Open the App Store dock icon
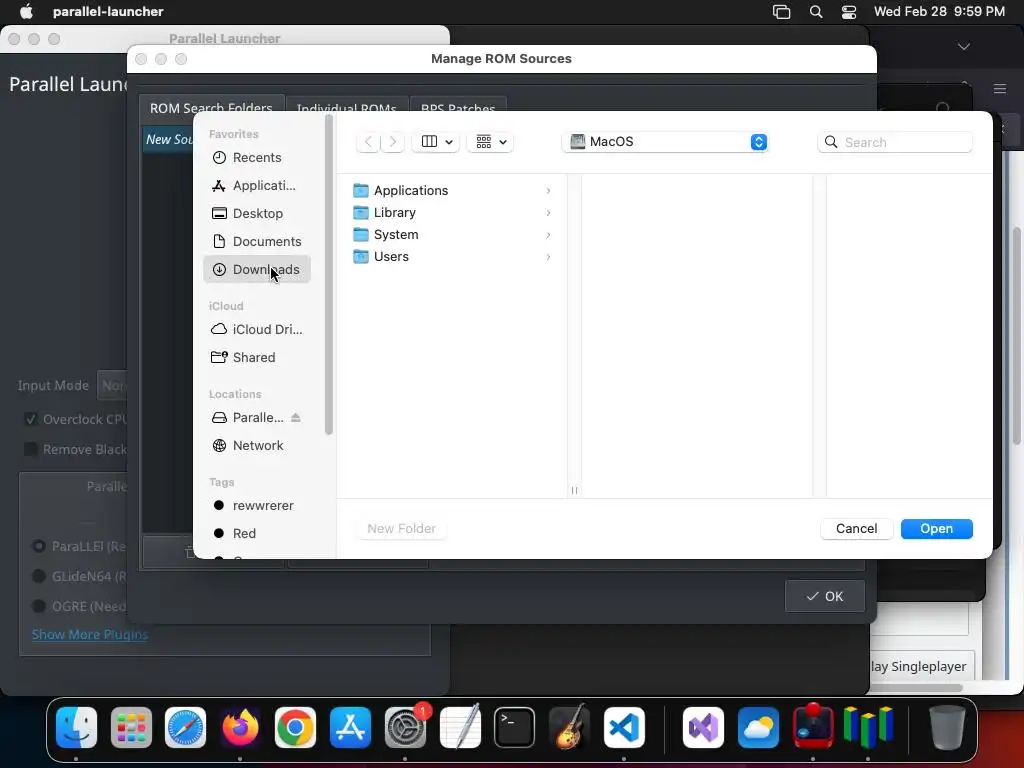Image resolution: width=1024 pixels, height=768 pixels. pos(350,728)
